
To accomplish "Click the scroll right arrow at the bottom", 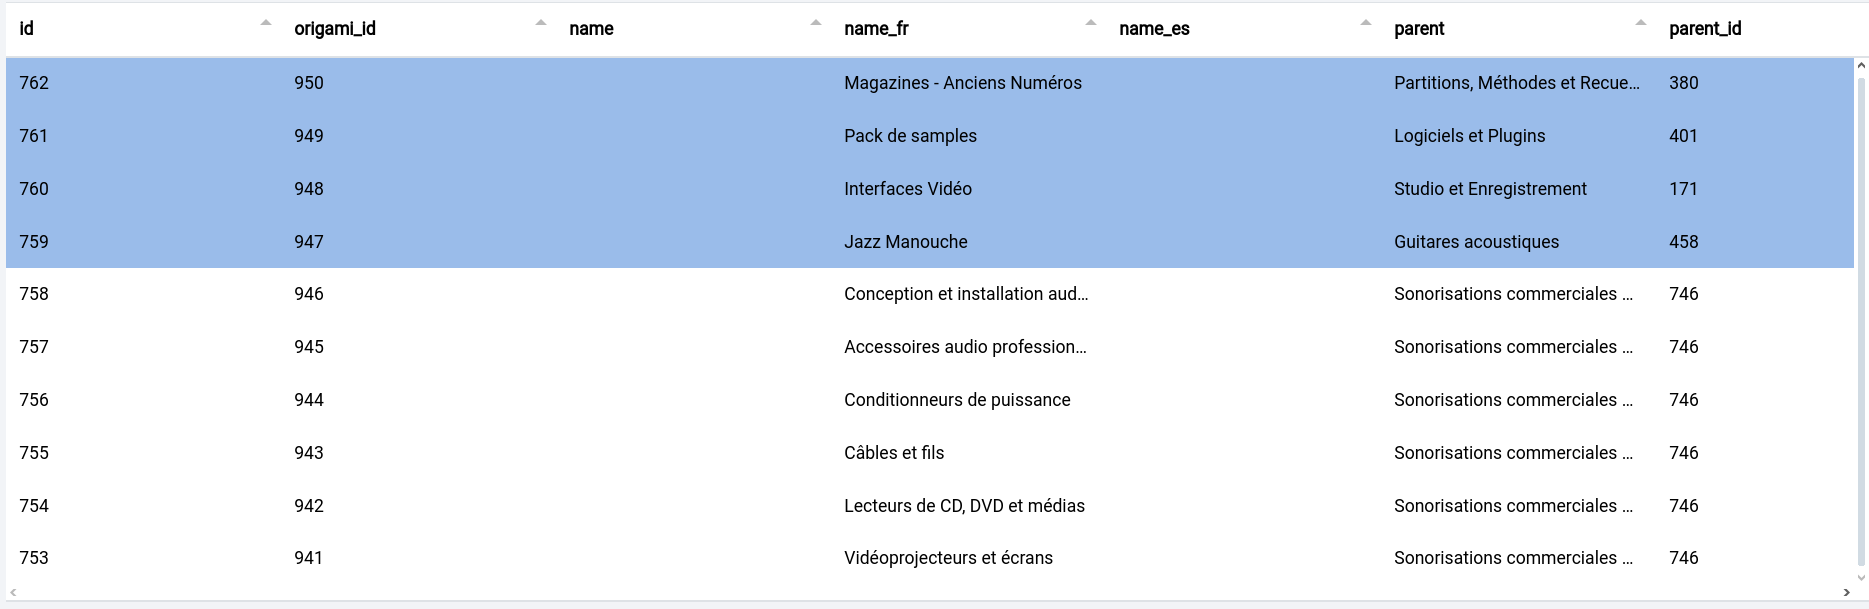I will coord(1847,593).
